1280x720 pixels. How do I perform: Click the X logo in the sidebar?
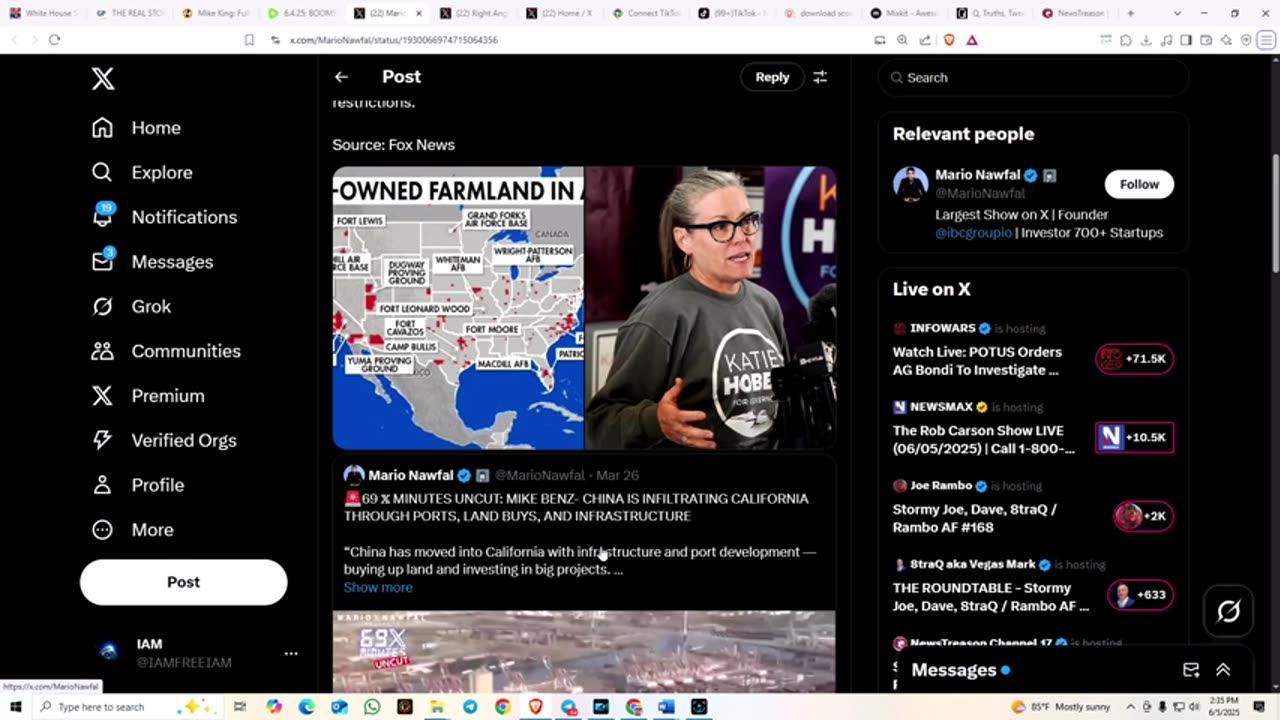(103, 79)
